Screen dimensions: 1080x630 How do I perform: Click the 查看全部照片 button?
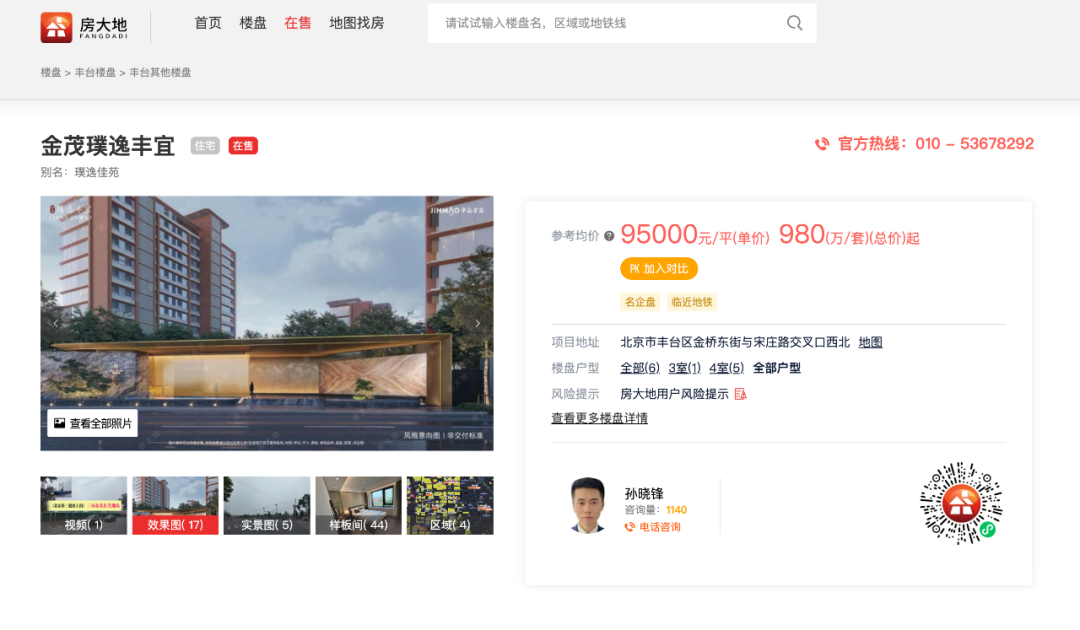[92, 423]
